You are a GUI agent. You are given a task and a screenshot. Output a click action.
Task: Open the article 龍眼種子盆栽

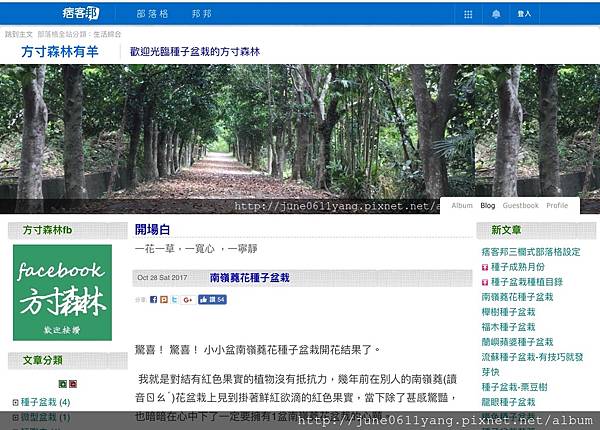point(508,402)
